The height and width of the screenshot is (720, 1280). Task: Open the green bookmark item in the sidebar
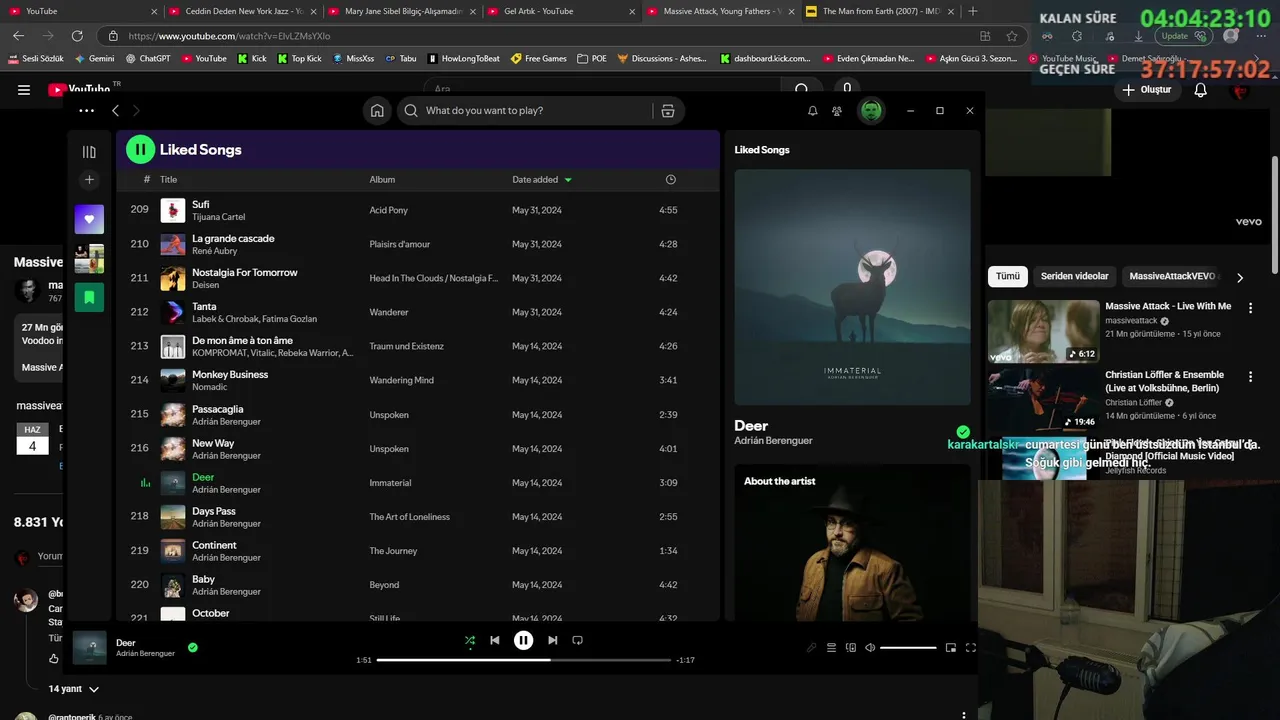pos(89,297)
